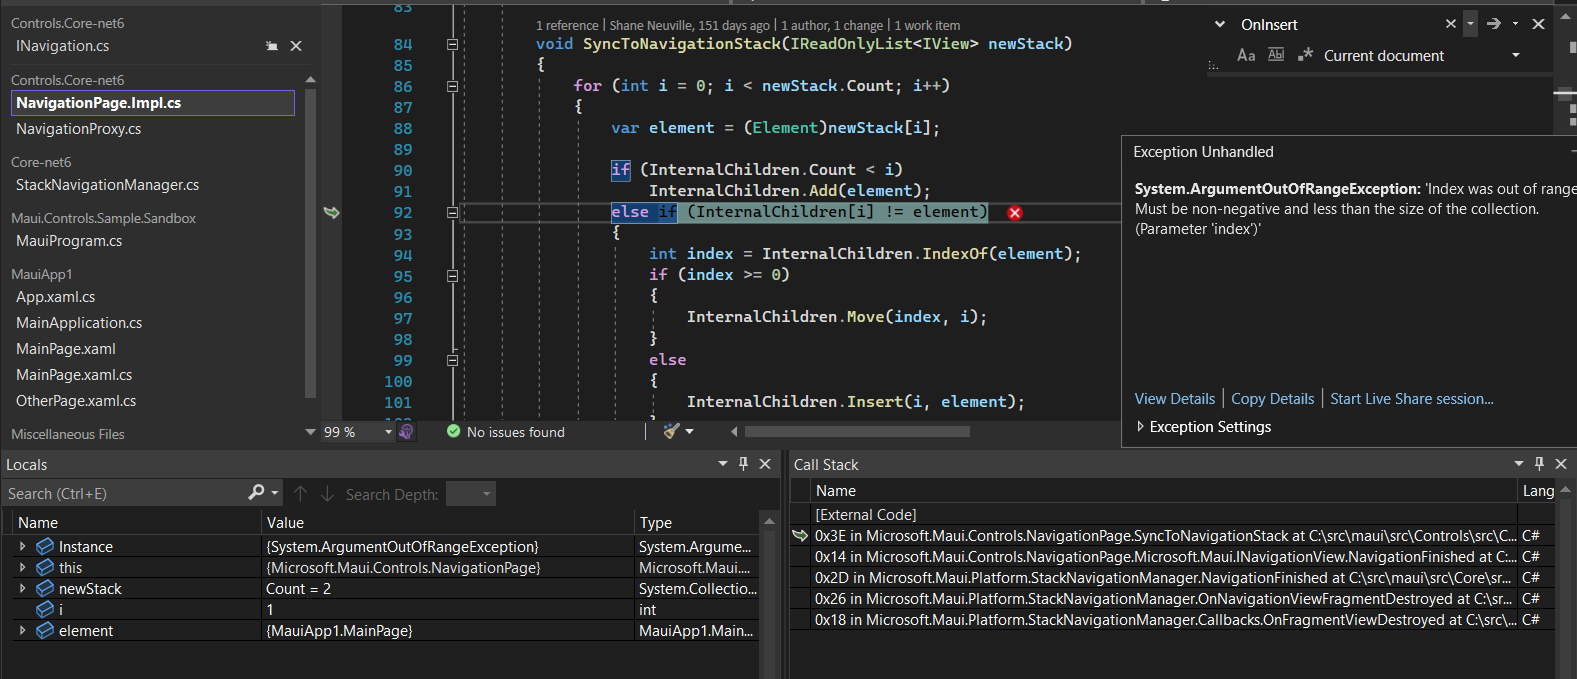
Task: Open the Call Stack window options dropdown
Action: (x=1519, y=464)
